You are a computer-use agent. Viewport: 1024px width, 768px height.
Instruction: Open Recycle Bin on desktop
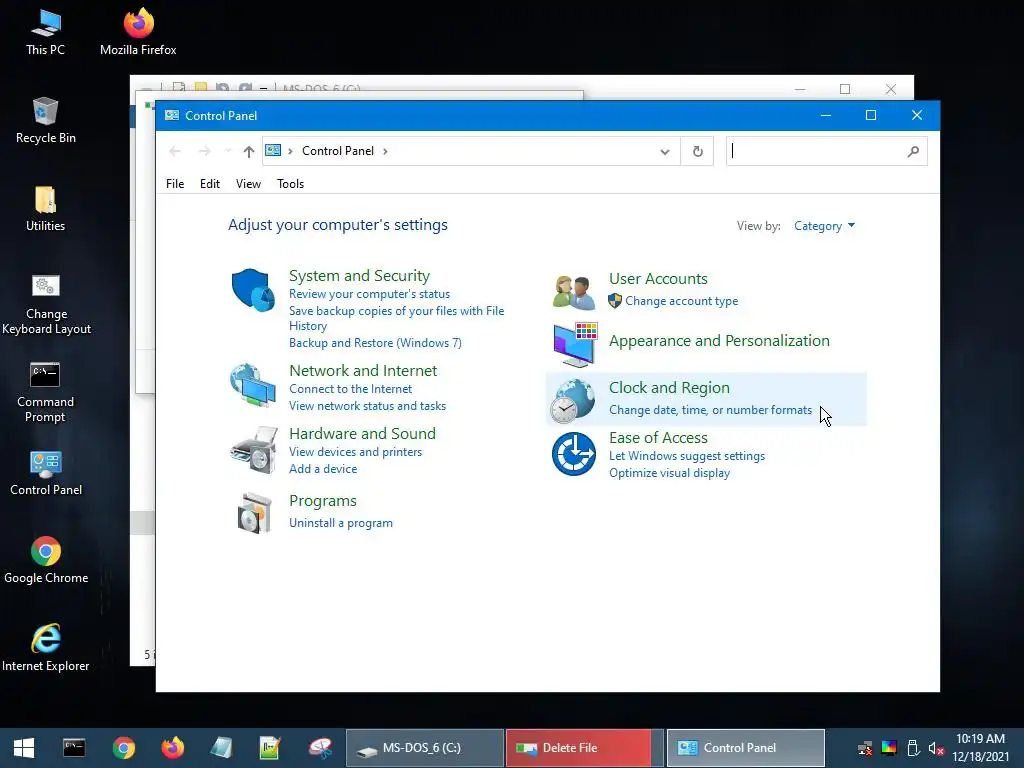(46, 120)
